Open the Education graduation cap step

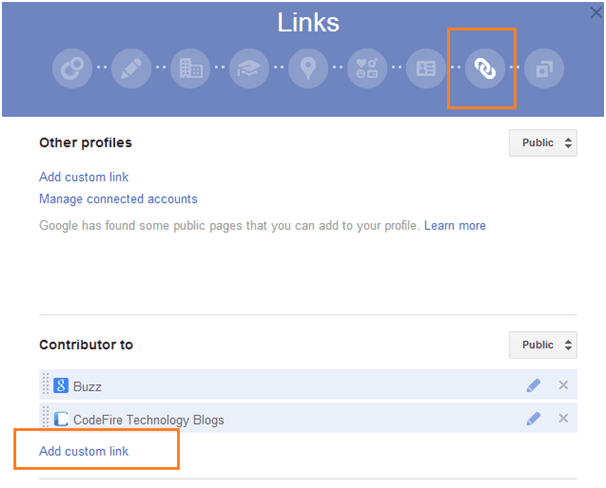[249, 68]
